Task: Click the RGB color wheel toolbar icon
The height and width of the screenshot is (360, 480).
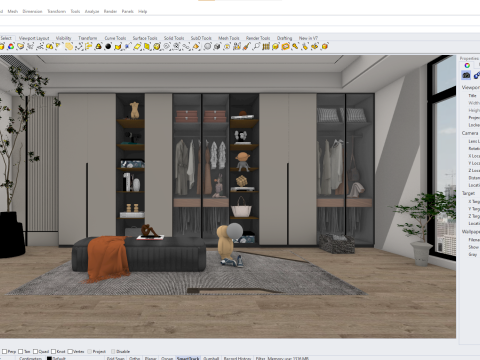Action: (x=11, y=46)
